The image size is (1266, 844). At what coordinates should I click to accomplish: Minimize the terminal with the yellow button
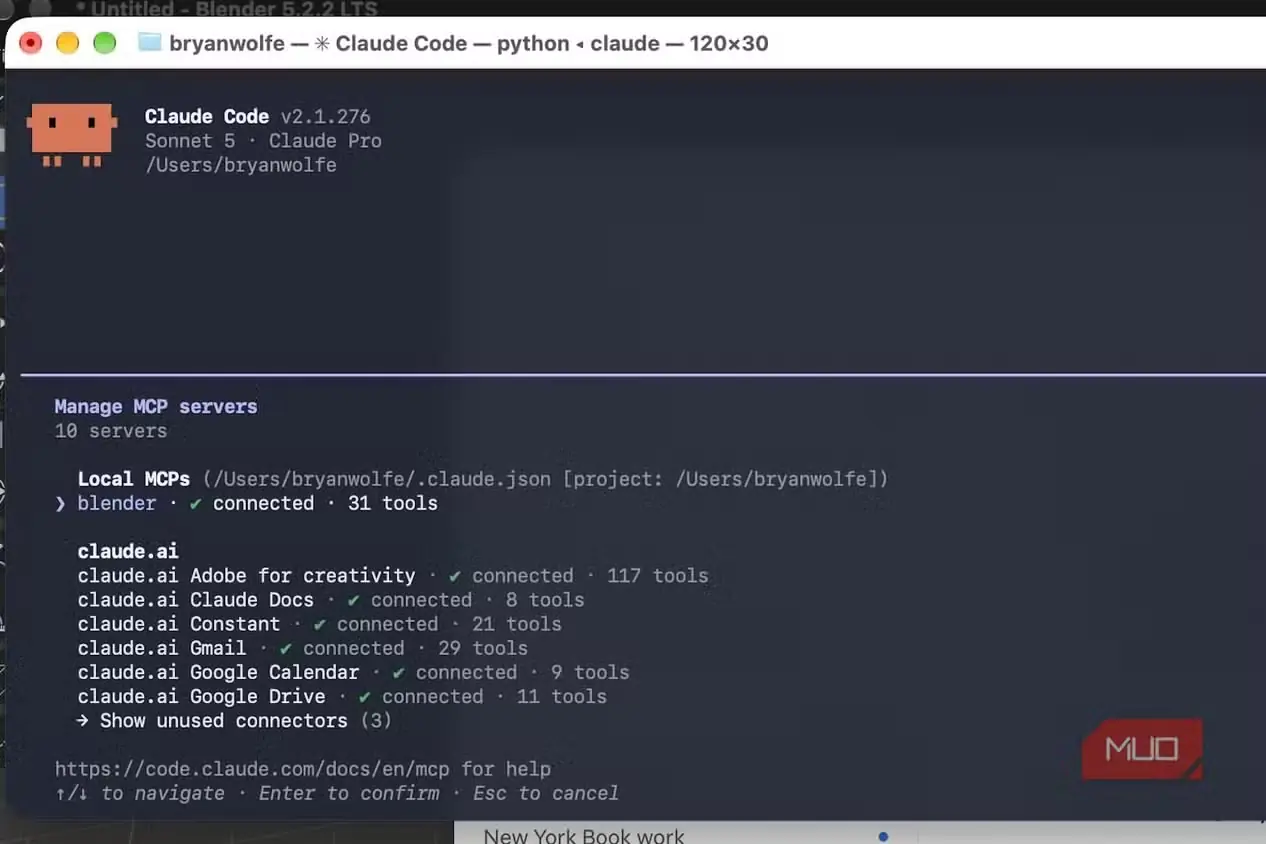tap(67, 43)
